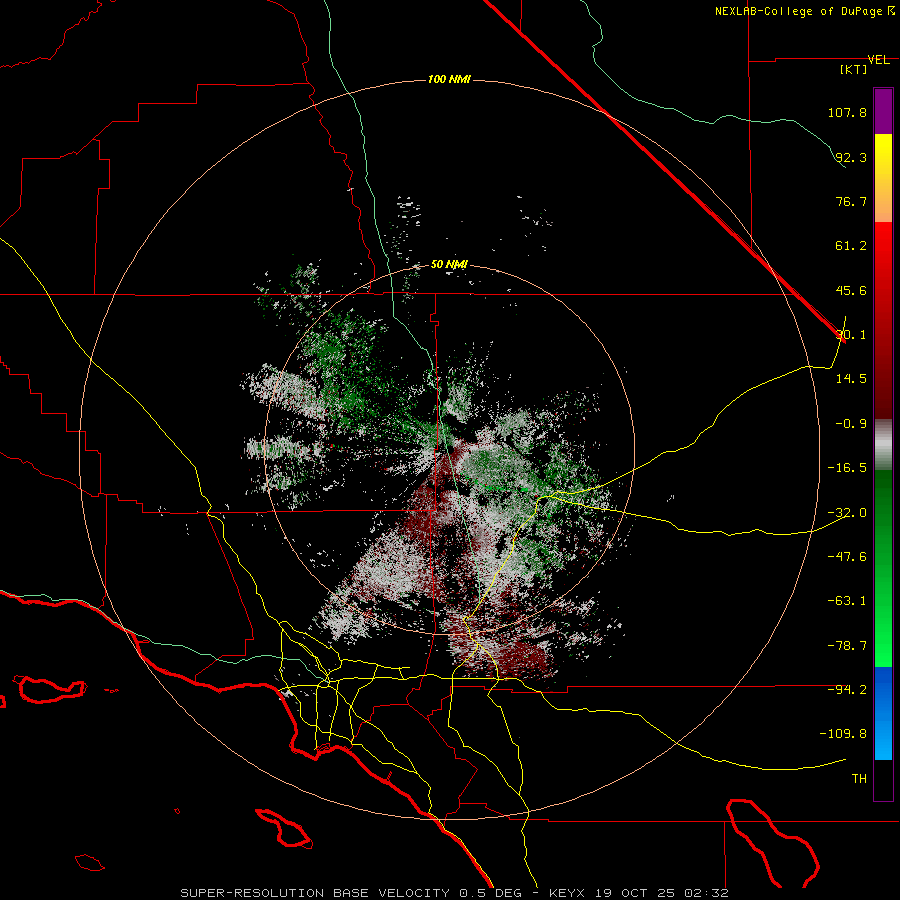Select the -109.8 scale value
900x900 pixels.
[x=843, y=734]
